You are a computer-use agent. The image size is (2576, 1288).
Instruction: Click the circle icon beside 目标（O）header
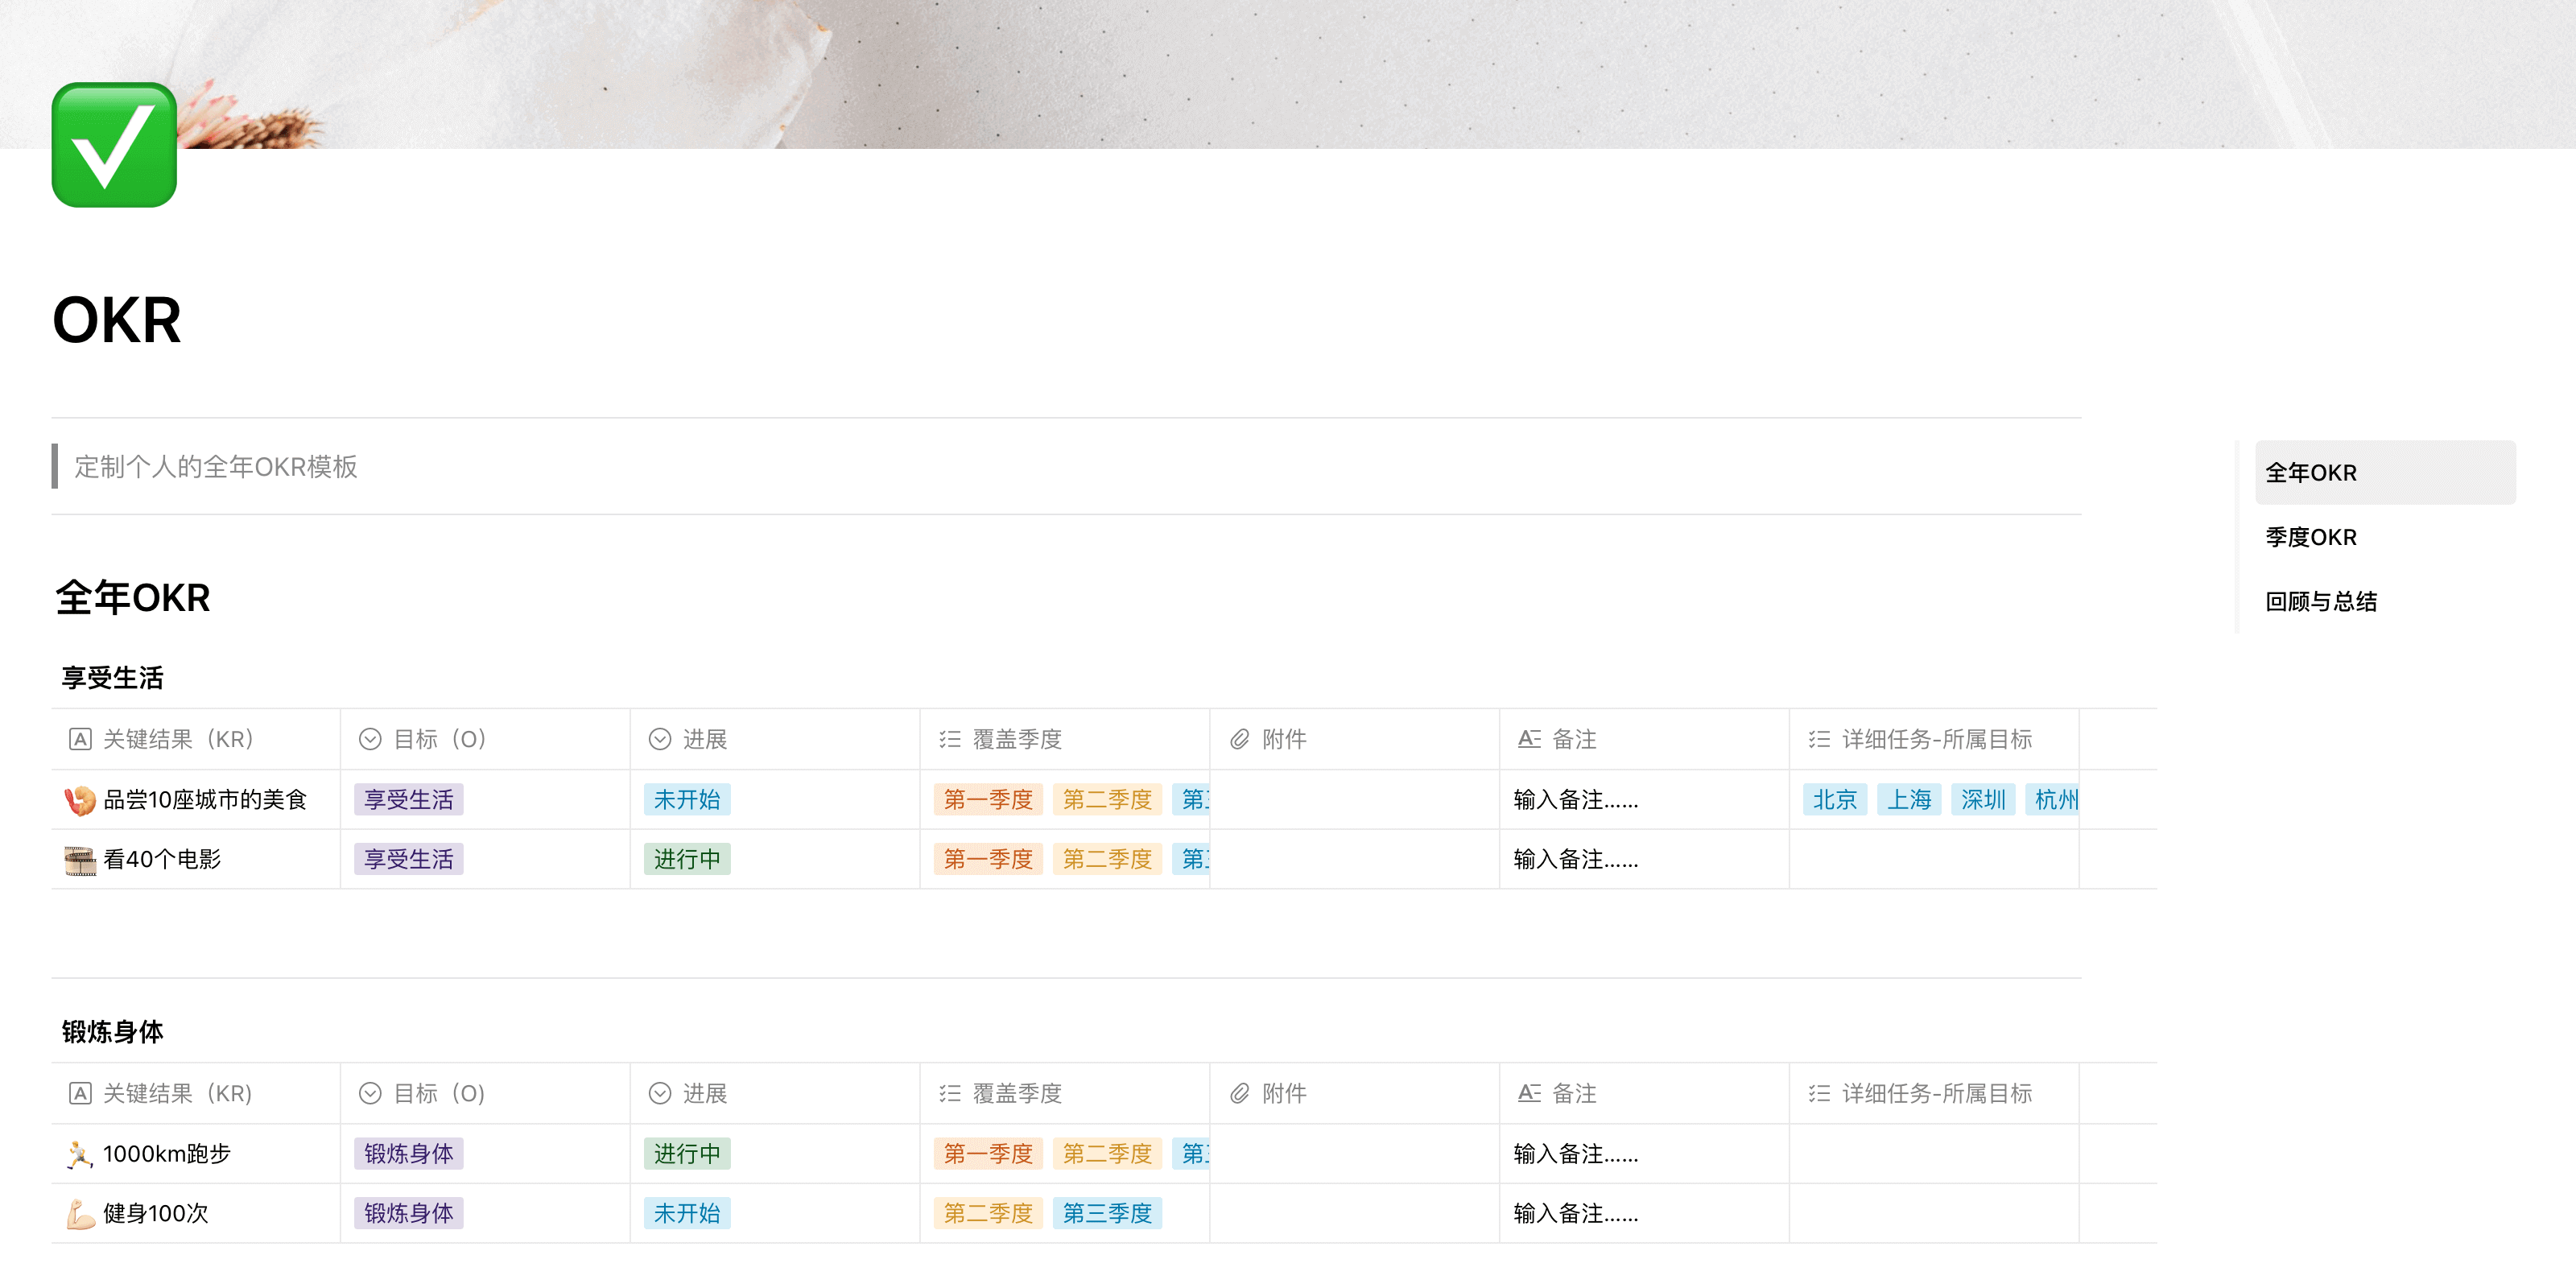[x=369, y=738]
